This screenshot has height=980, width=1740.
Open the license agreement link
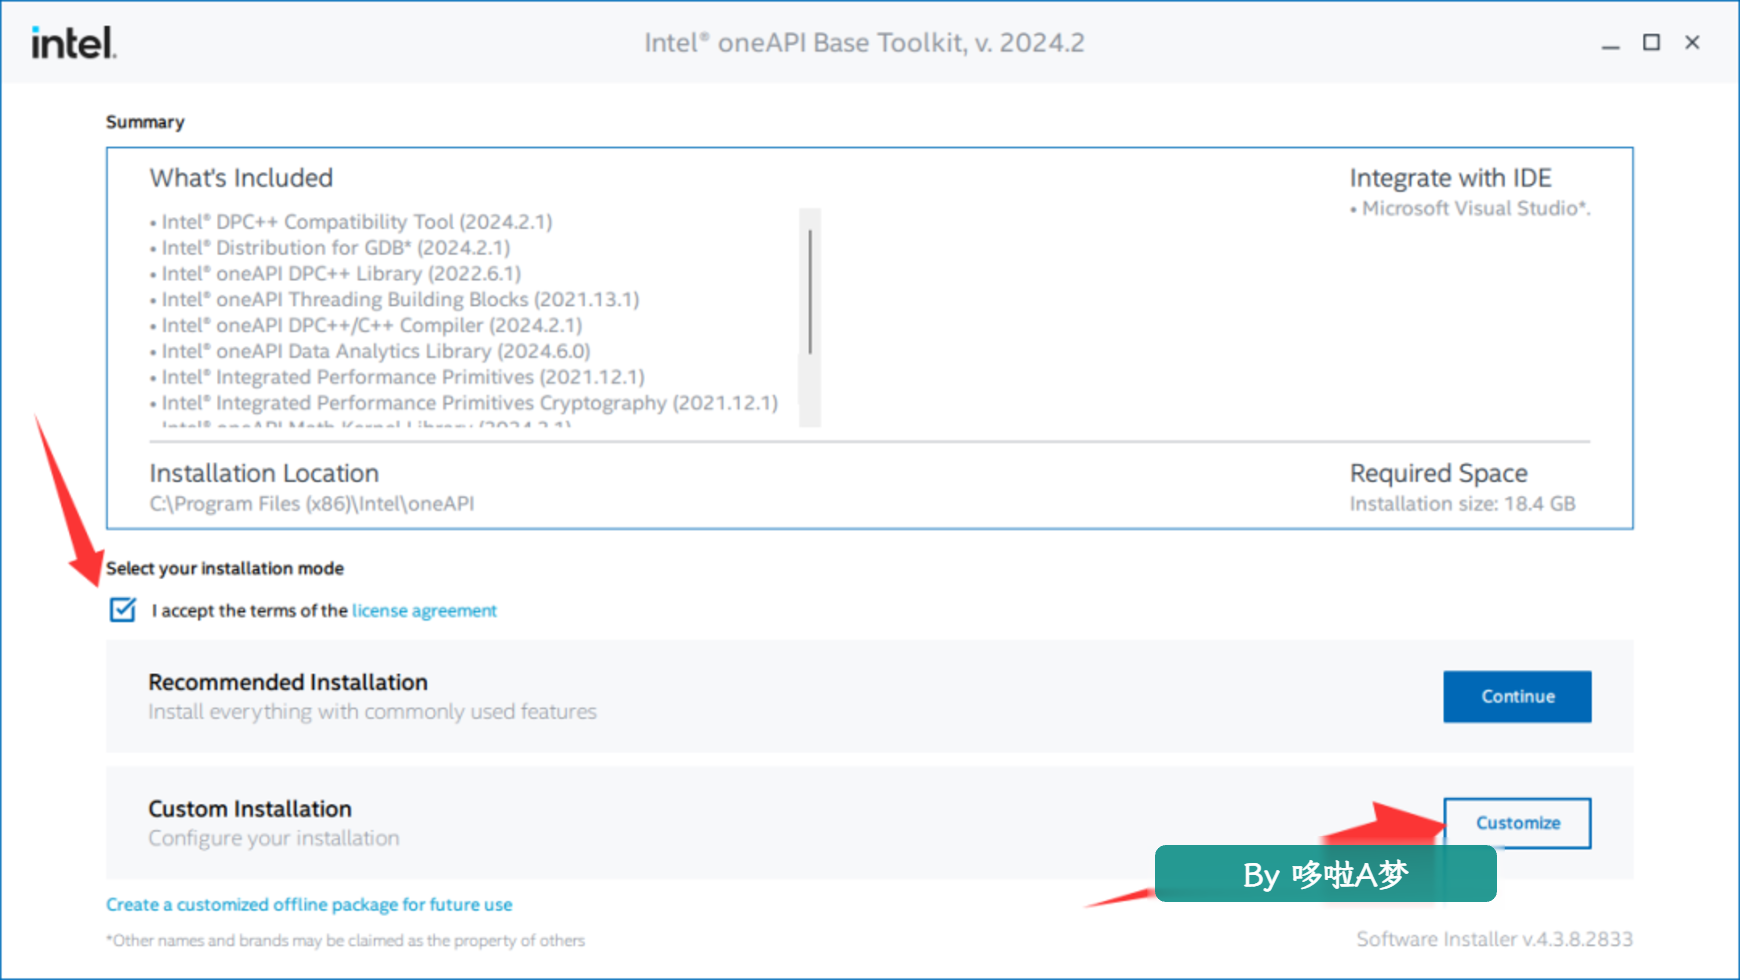click(x=424, y=610)
